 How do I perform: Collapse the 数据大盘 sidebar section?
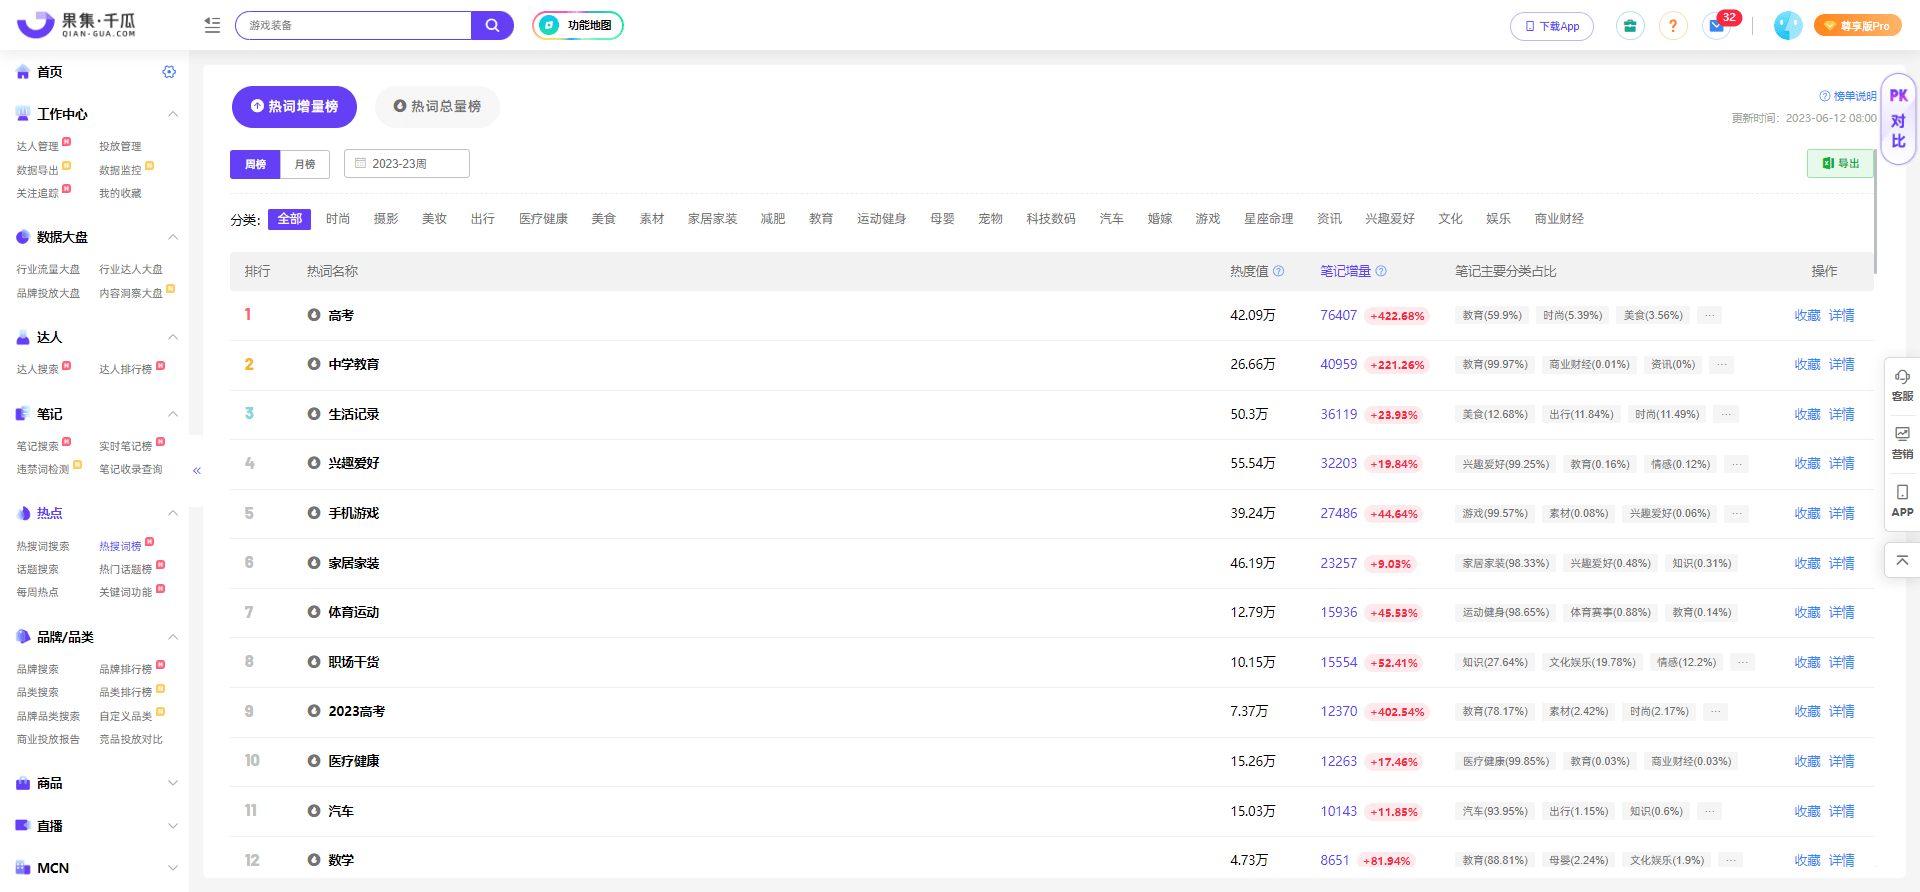(x=173, y=237)
